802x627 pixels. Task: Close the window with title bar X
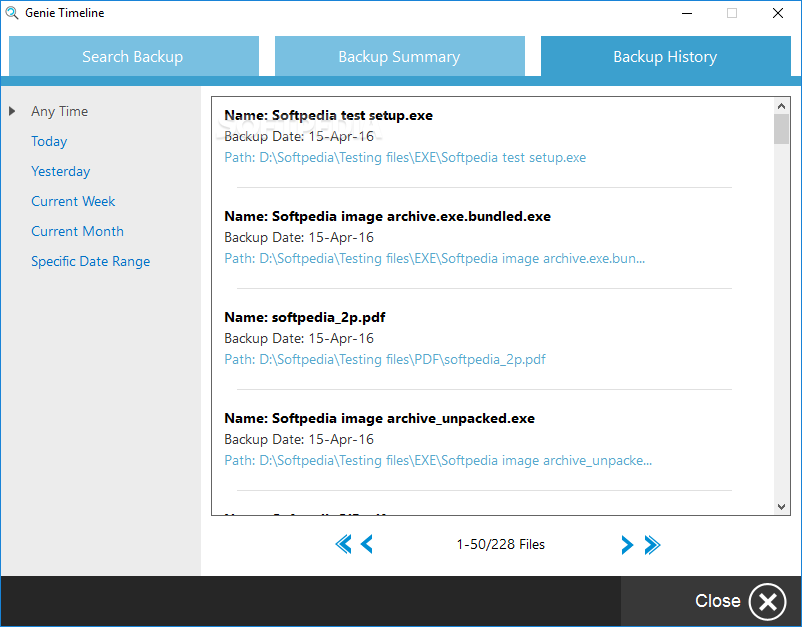pyautogui.click(x=777, y=13)
